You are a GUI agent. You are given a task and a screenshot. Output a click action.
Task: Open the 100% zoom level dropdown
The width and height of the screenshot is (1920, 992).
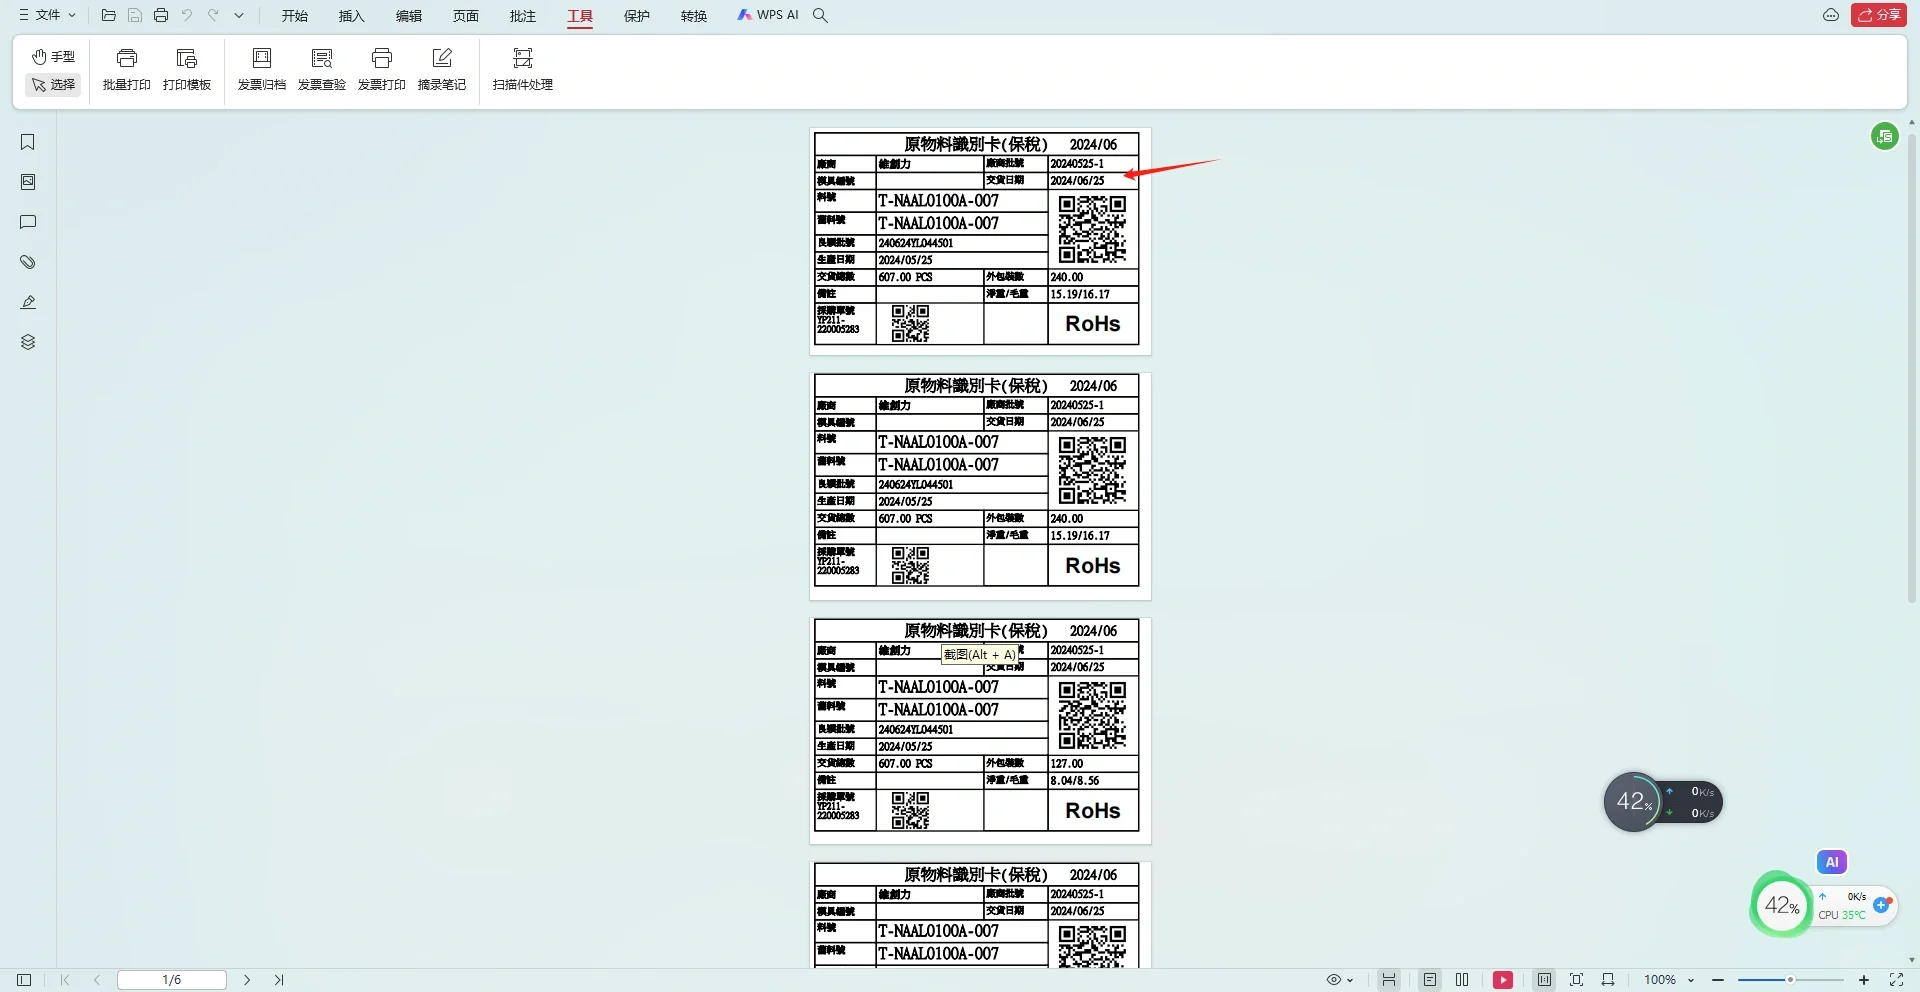coord(1669,980)
